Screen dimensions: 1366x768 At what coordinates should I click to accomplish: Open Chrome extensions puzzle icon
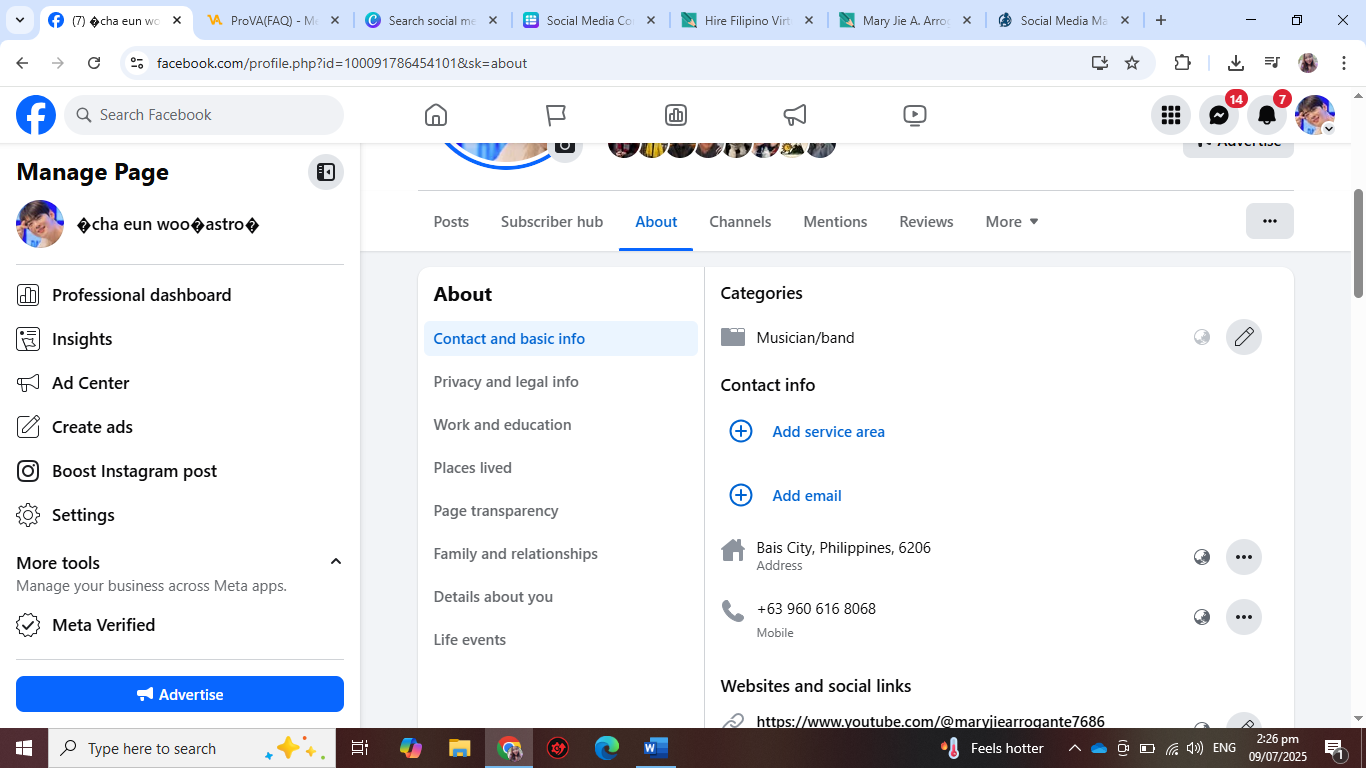(1182, 63)
